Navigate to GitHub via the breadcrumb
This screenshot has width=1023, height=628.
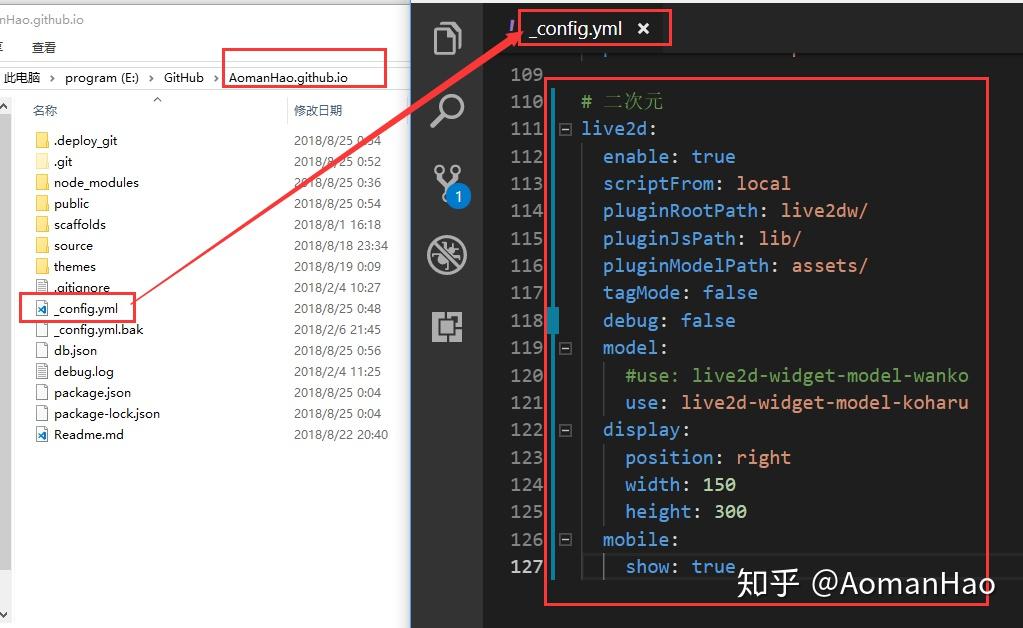184,77
